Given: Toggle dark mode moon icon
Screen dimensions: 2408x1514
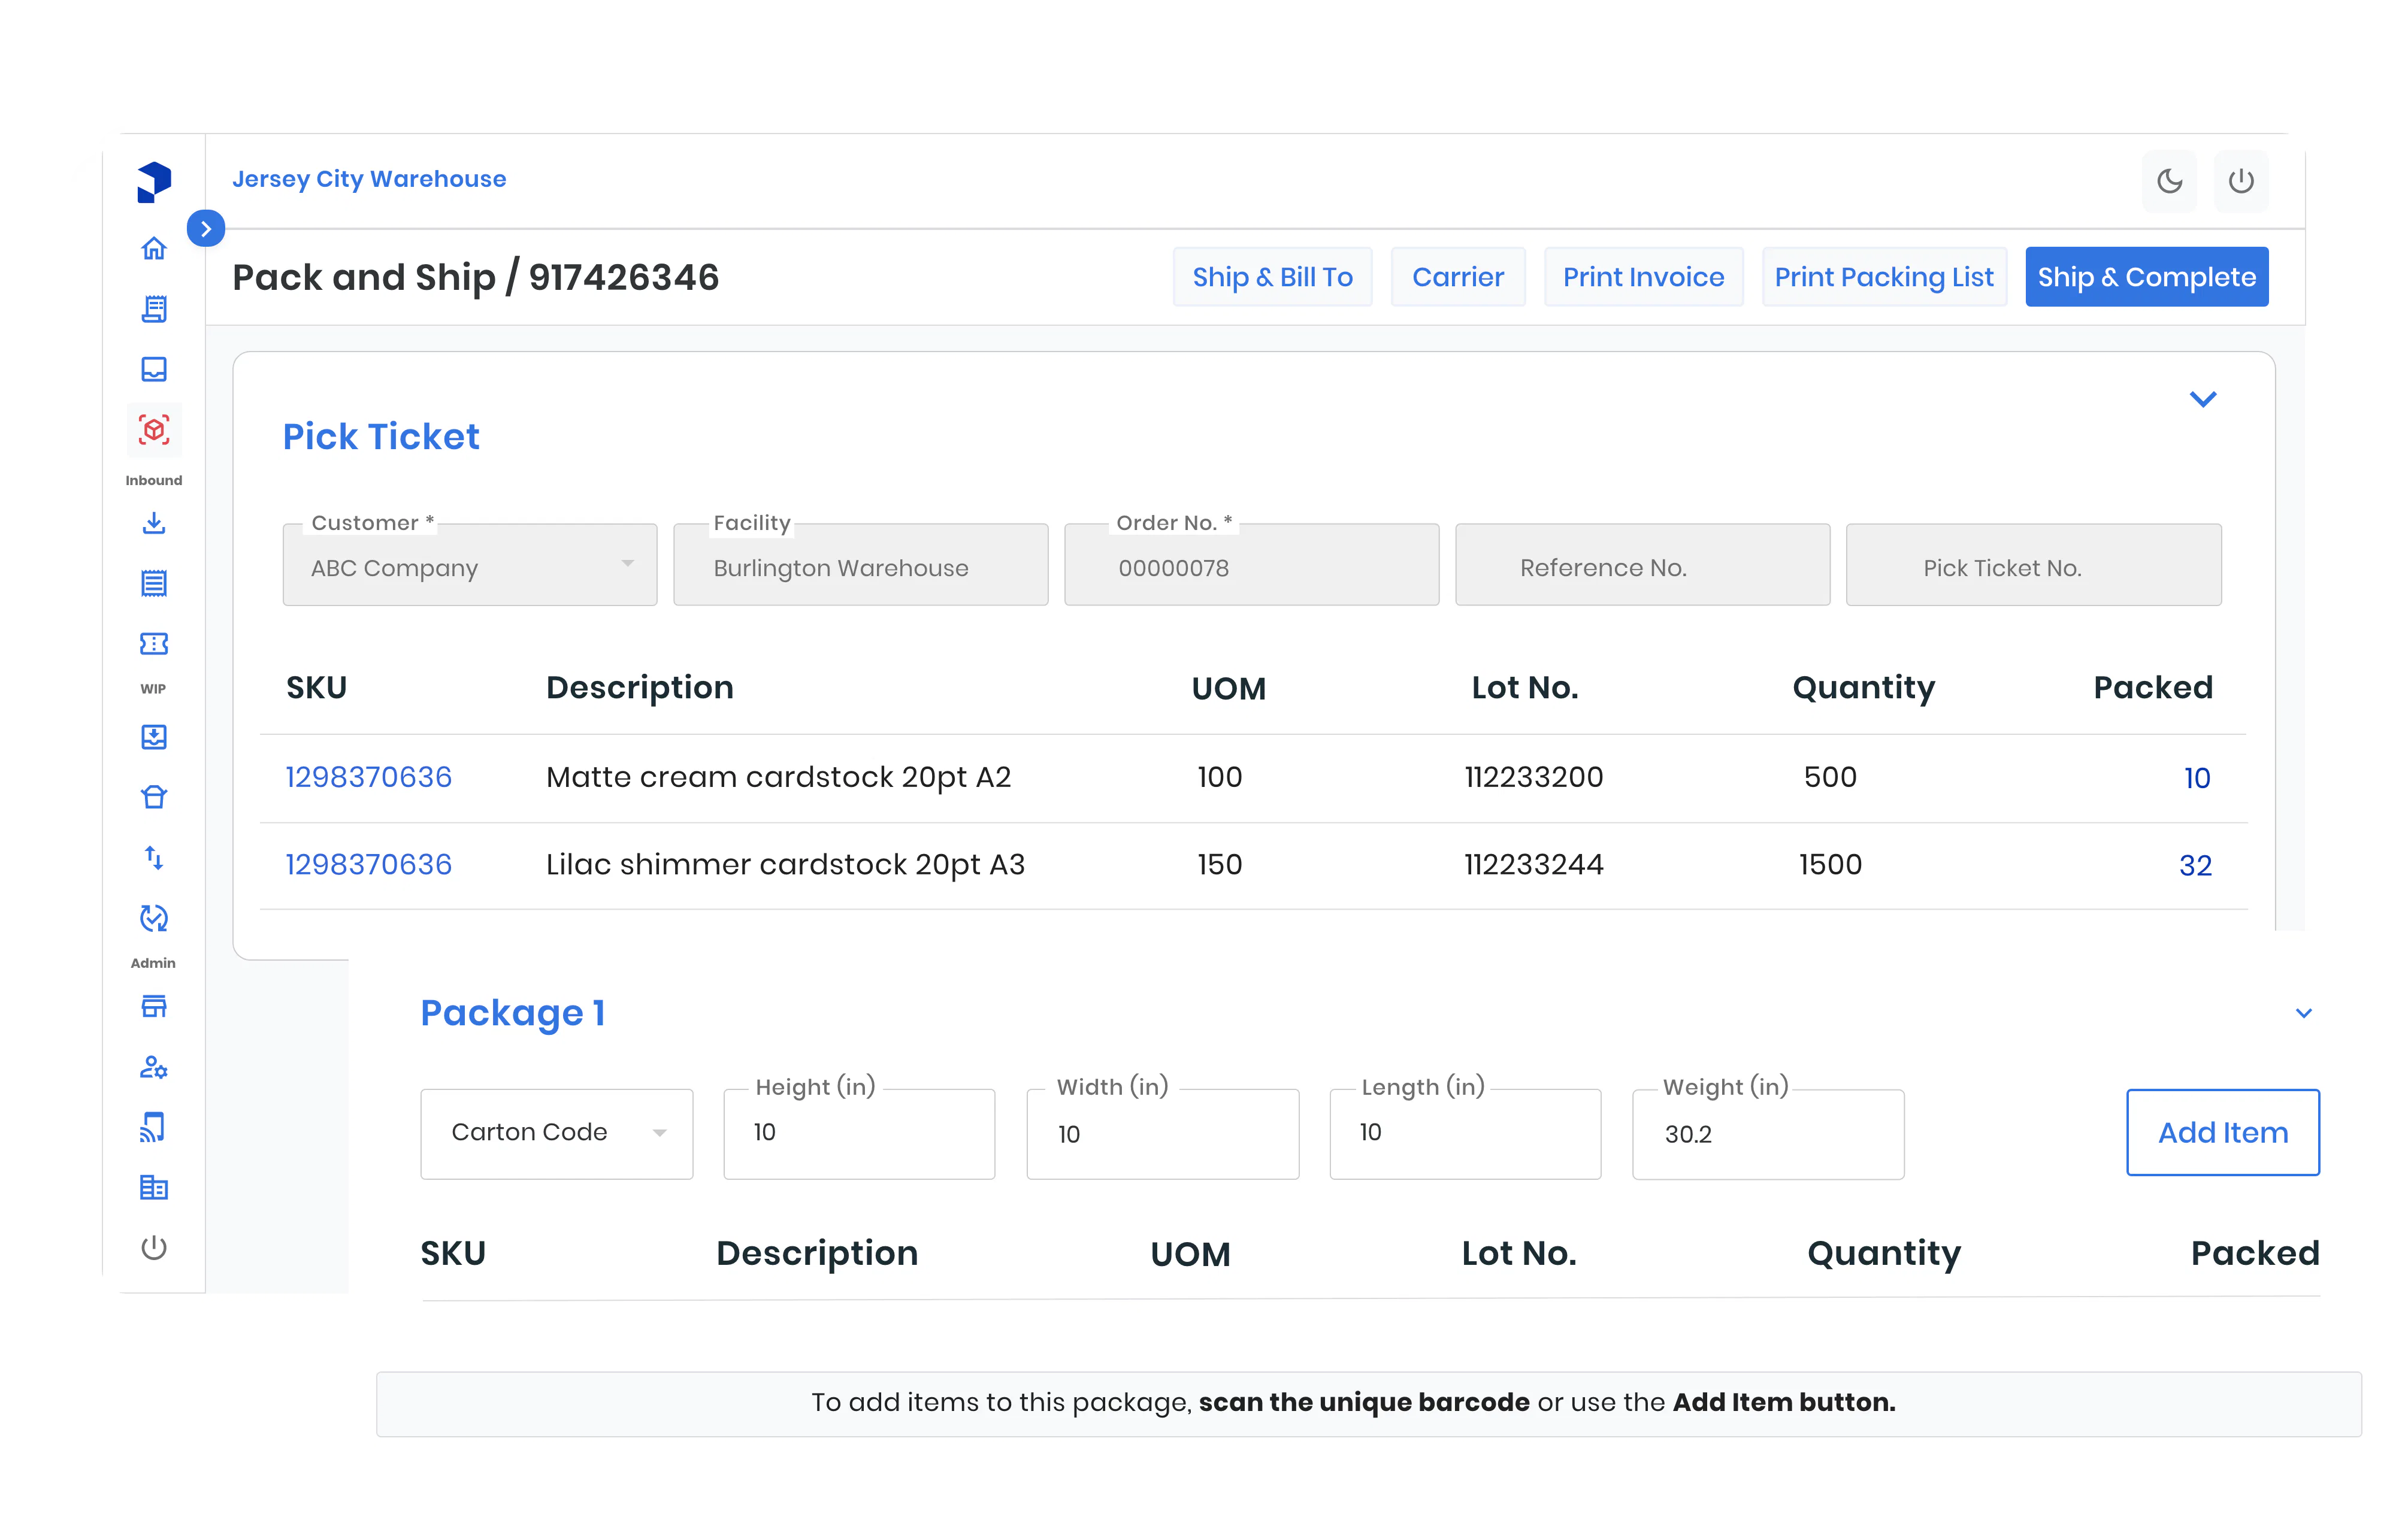Looking at the screenshot, I should point(2169,181).
